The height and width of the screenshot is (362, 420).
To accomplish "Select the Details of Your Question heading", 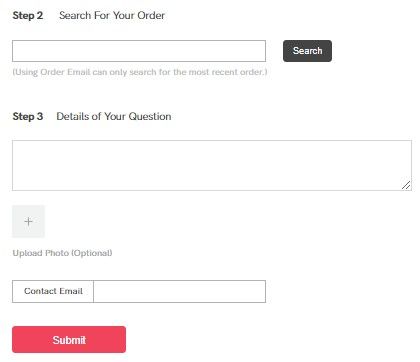I will tap(114, 116).
